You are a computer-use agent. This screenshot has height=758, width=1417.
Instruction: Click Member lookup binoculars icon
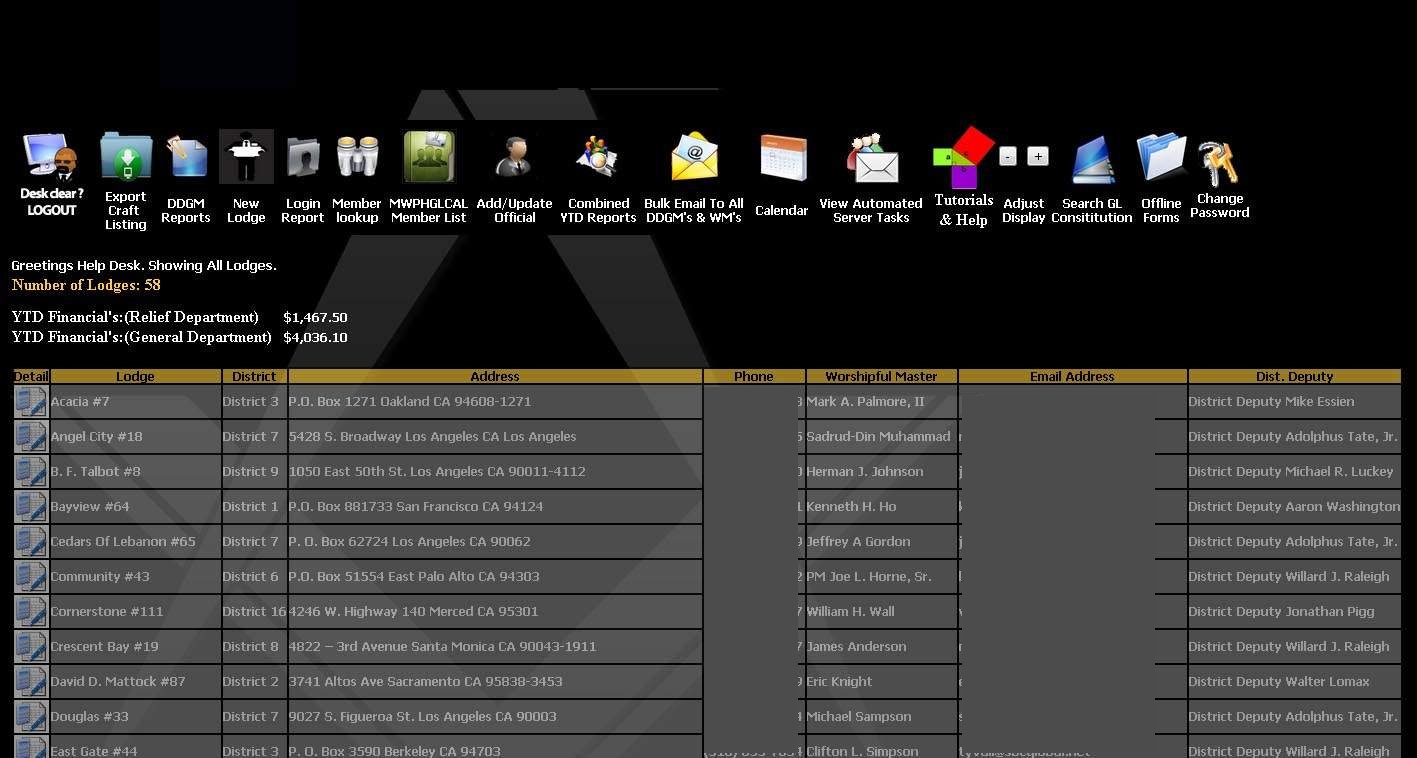coord(357,158)
